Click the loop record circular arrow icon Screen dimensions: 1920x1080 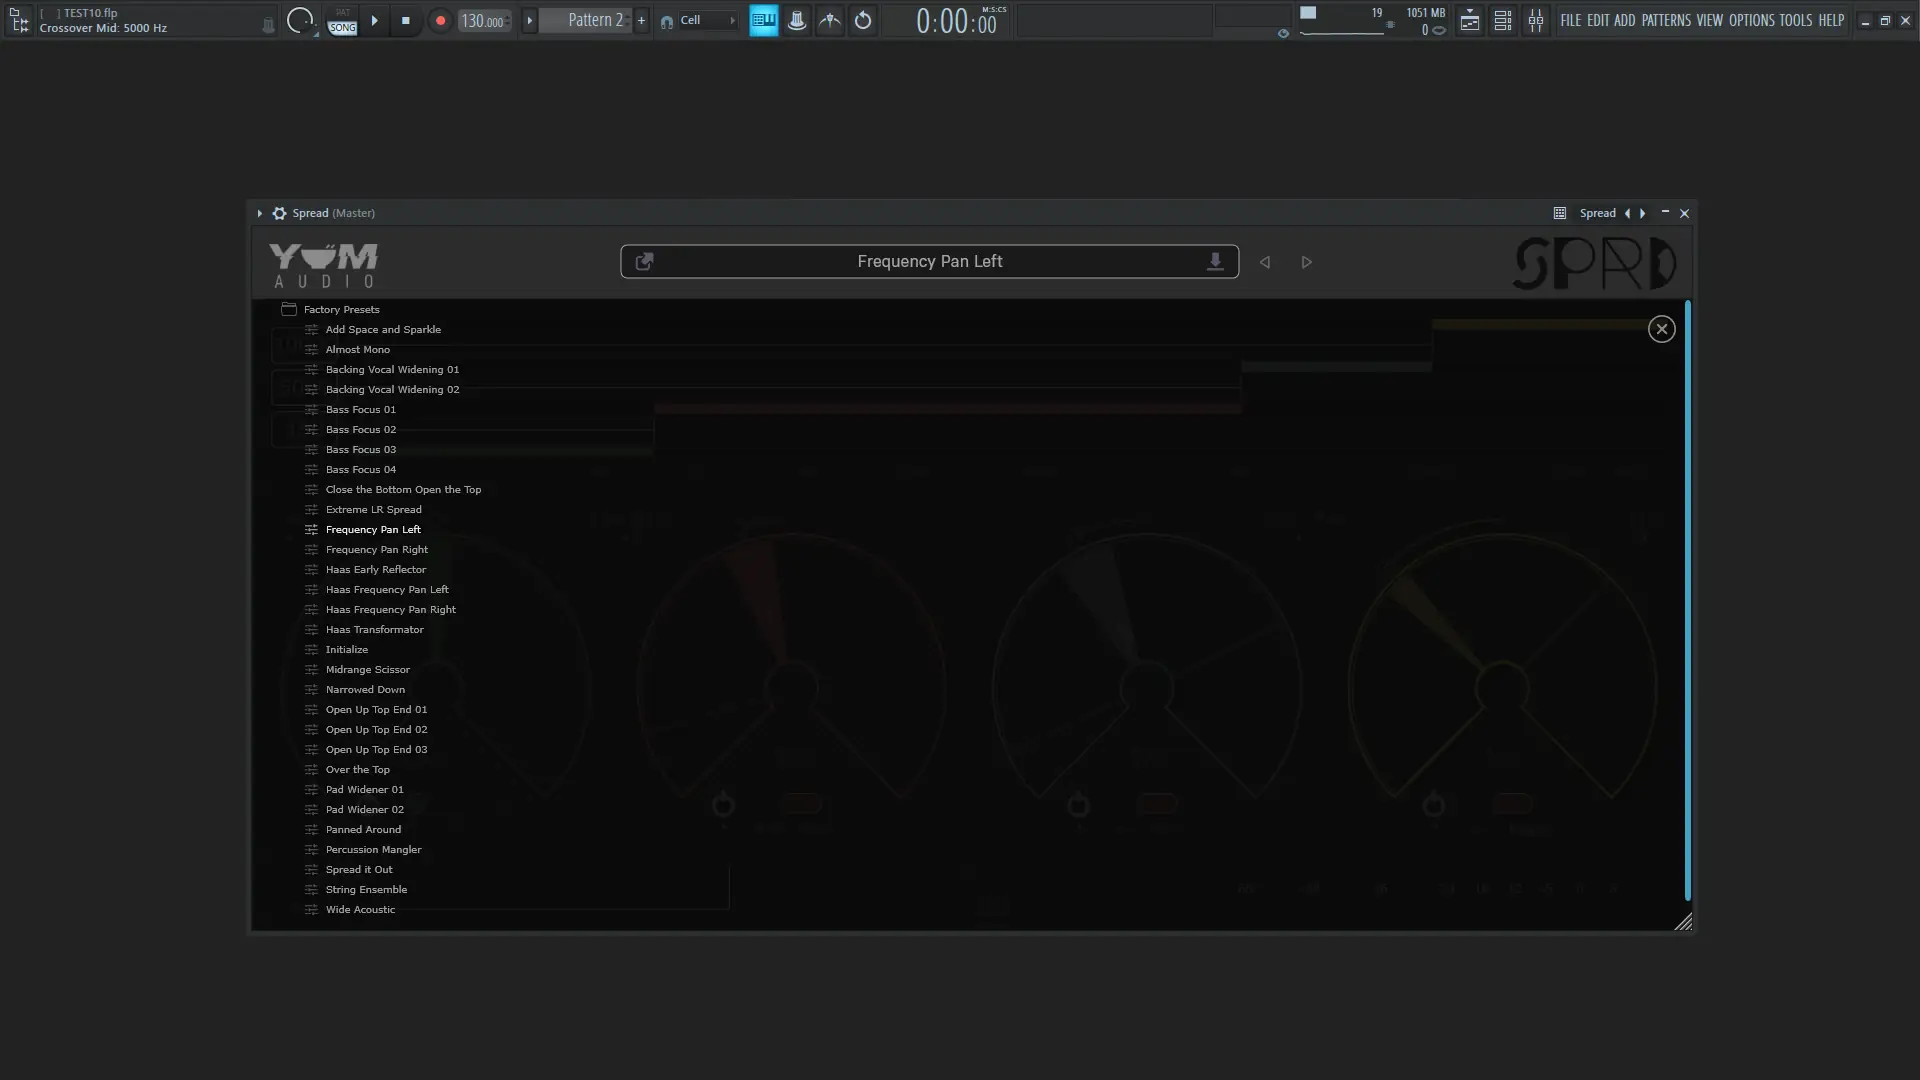click(862, 20)
